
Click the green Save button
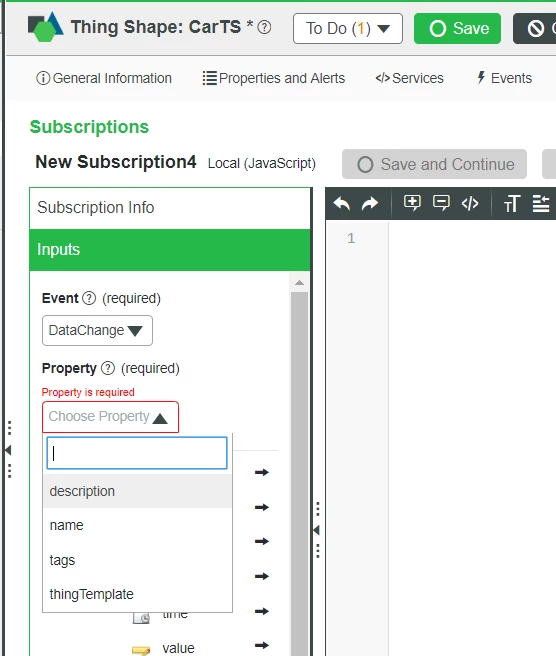457,28
